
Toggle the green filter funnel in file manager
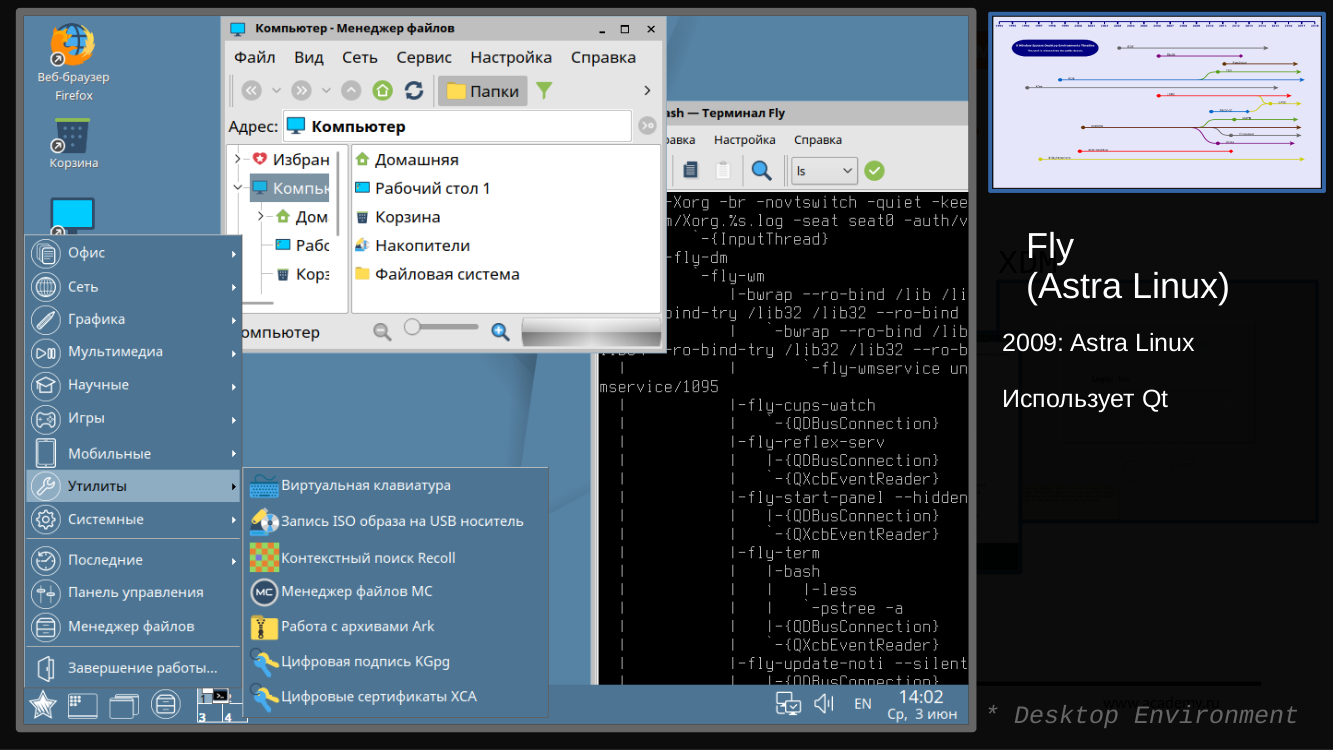click(x=545, y=90)
